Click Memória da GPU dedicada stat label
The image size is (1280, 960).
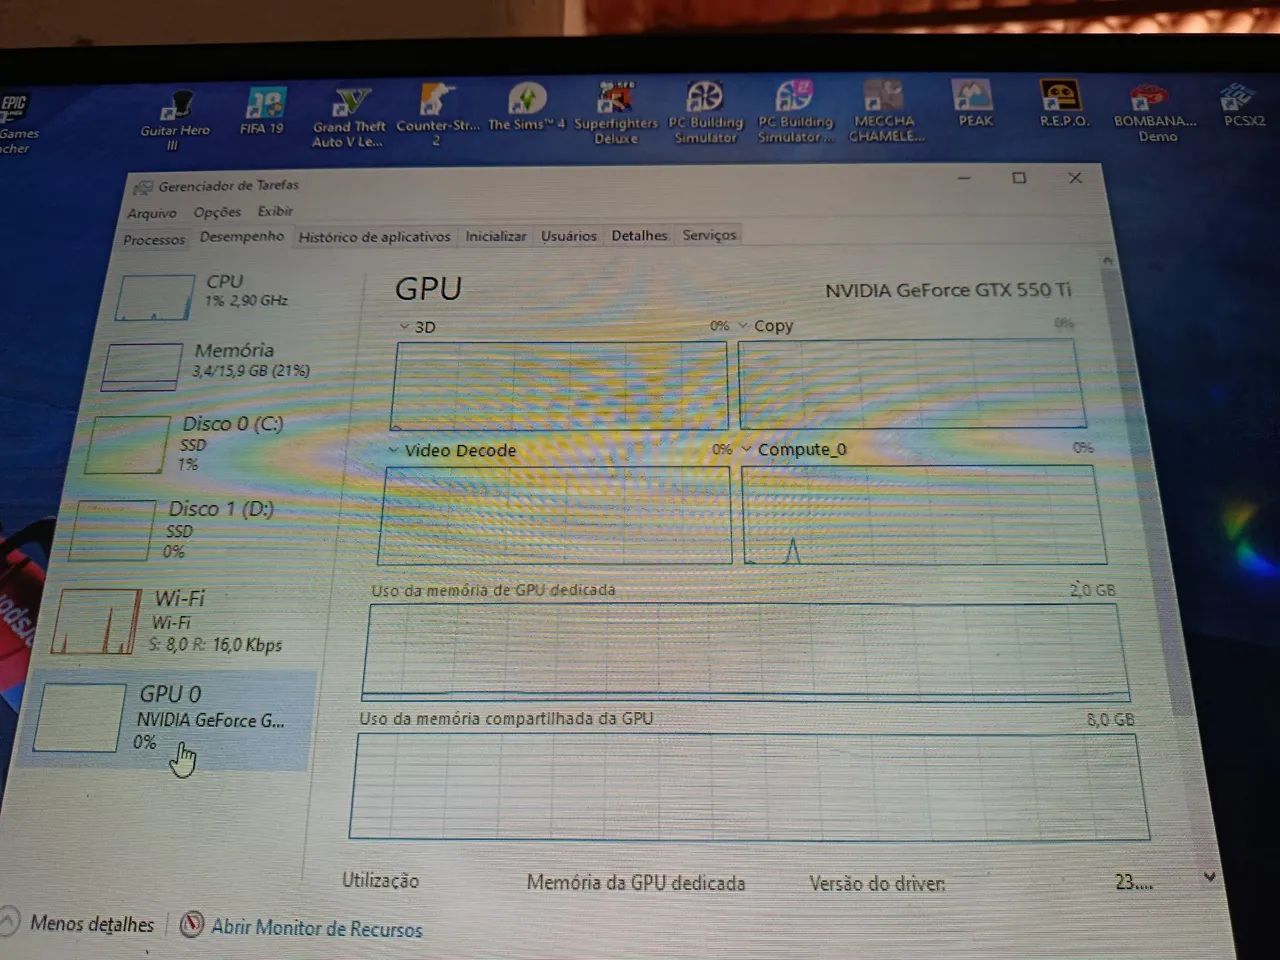click(636, 883)
